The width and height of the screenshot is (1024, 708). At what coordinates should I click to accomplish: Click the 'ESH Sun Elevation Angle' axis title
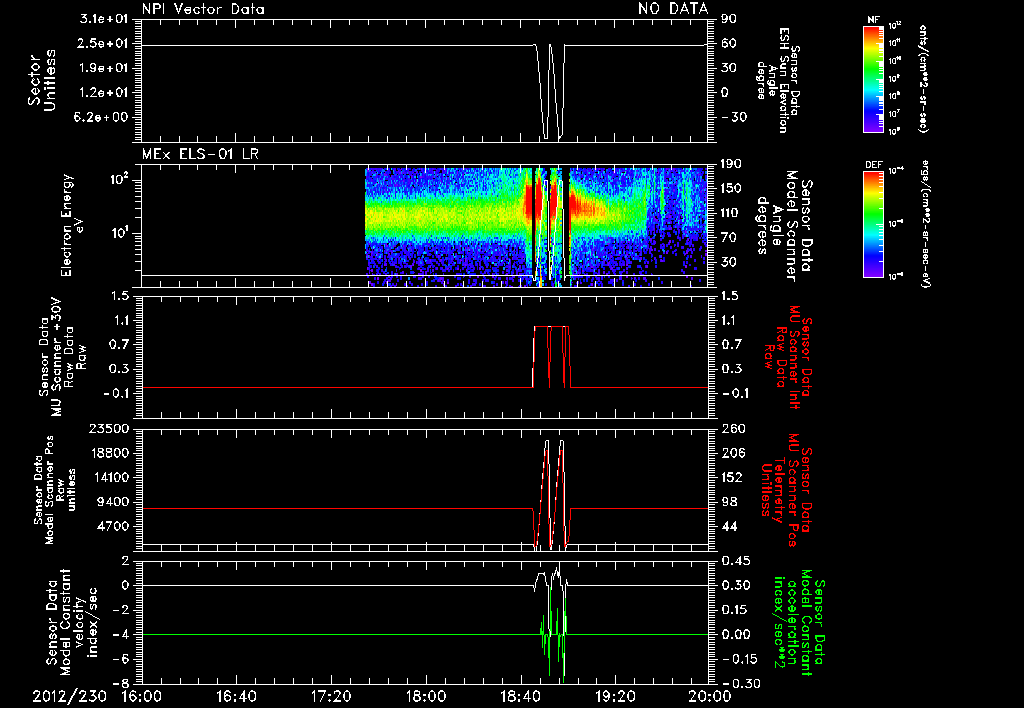(x=779, y=80)
